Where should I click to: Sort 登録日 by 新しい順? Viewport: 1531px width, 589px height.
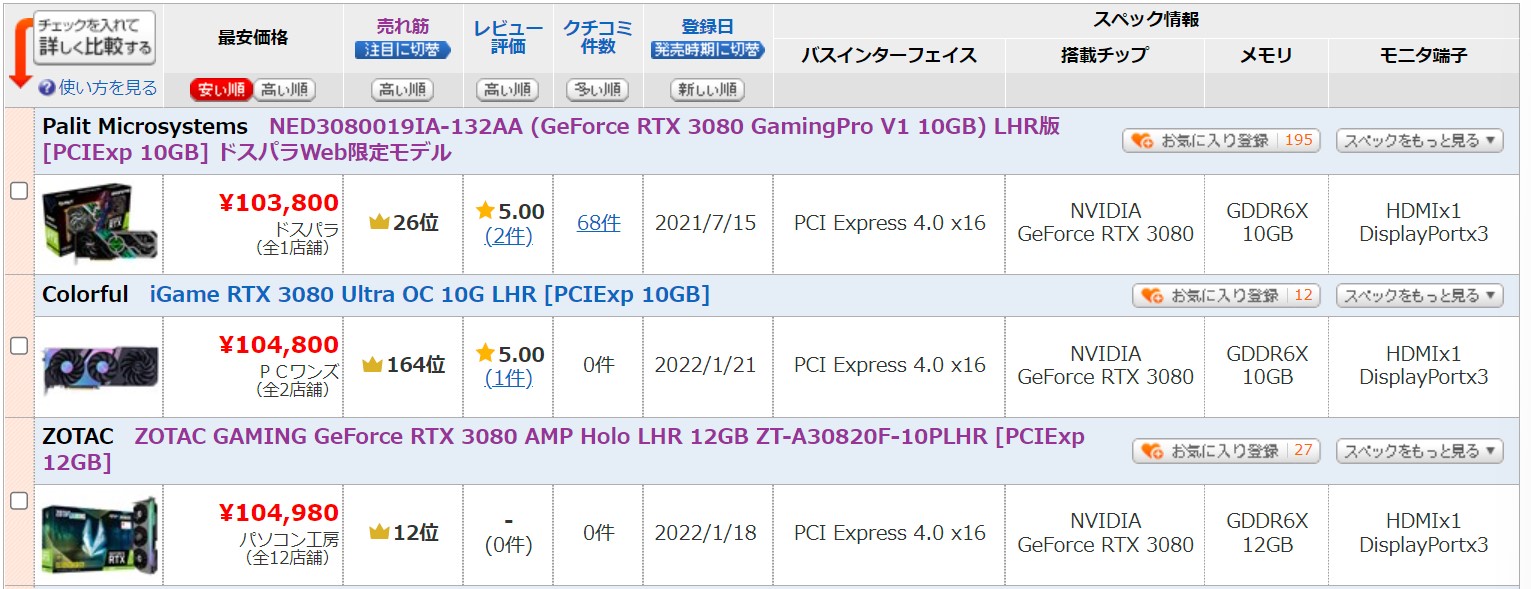(707, 90)
